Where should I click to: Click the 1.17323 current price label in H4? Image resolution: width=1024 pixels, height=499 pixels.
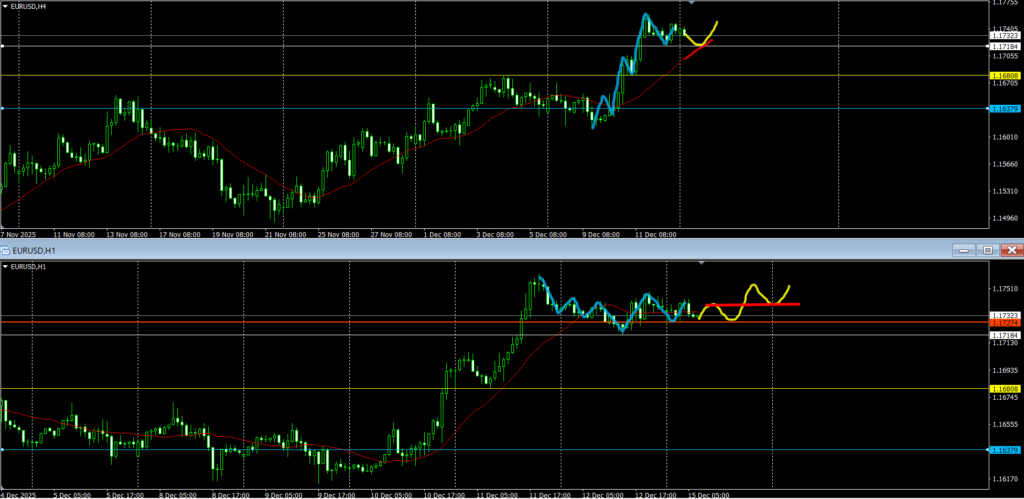[1003, 36]
